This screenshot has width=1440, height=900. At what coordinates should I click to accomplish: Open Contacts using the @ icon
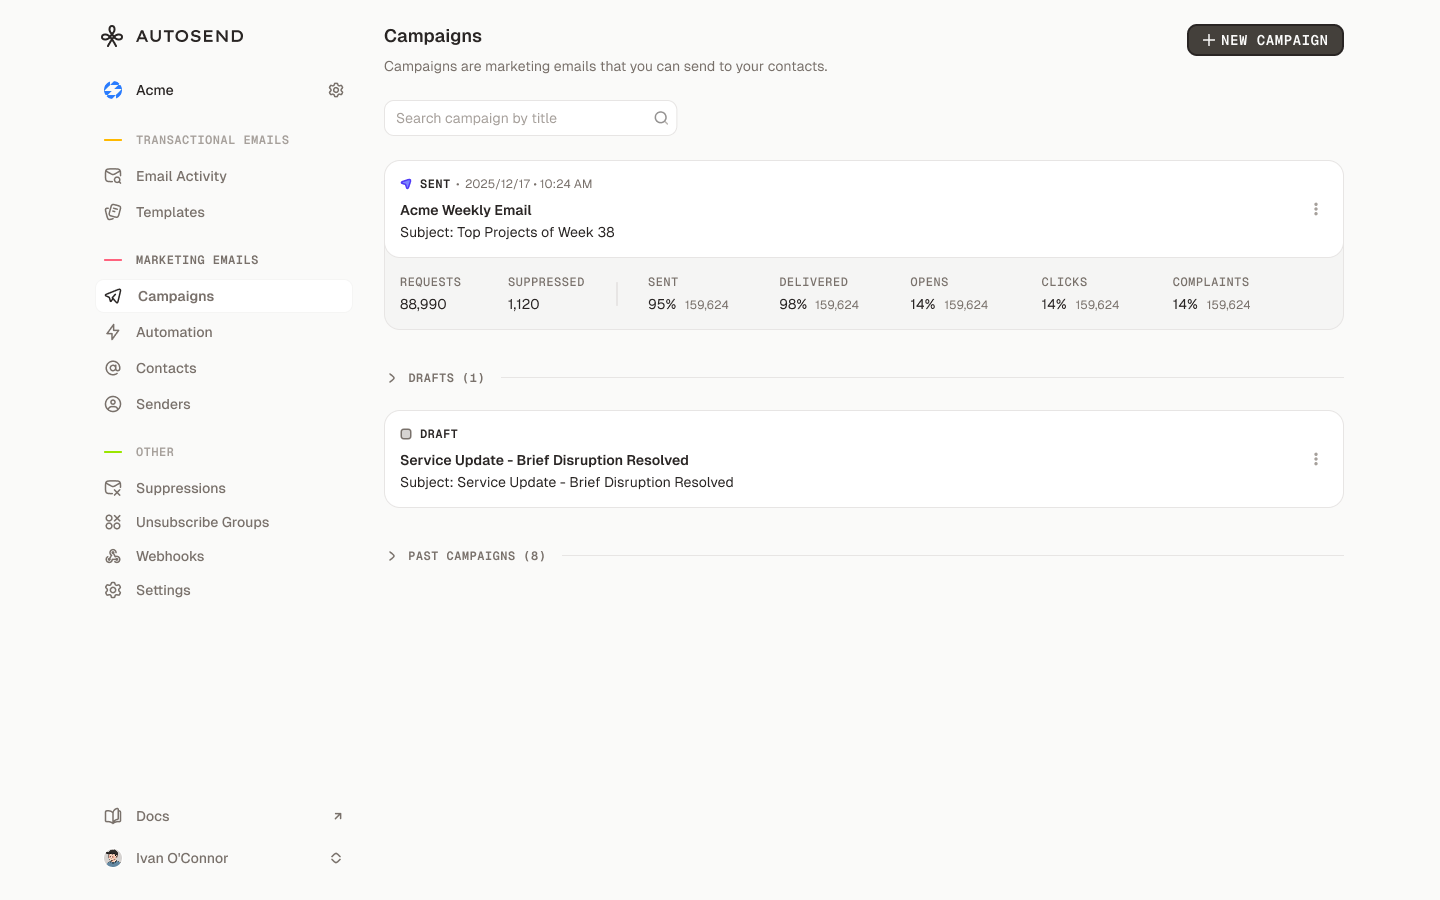pyautogui.click(x=112, y=368)
